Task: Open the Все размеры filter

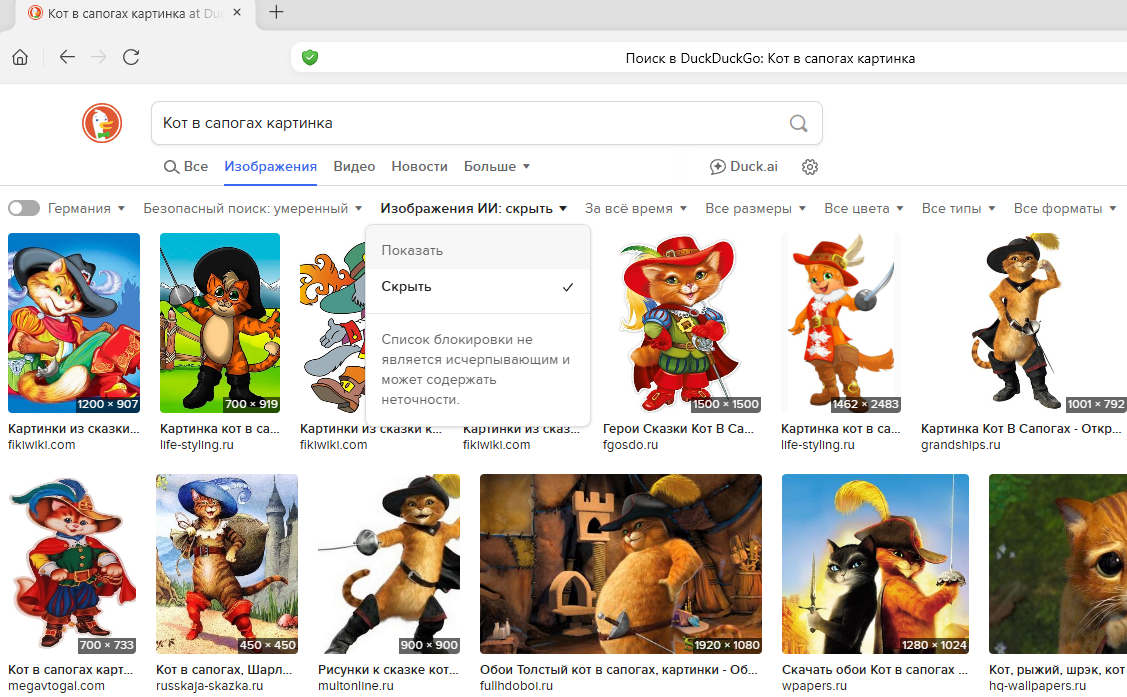Action: (x=755, y=208)
